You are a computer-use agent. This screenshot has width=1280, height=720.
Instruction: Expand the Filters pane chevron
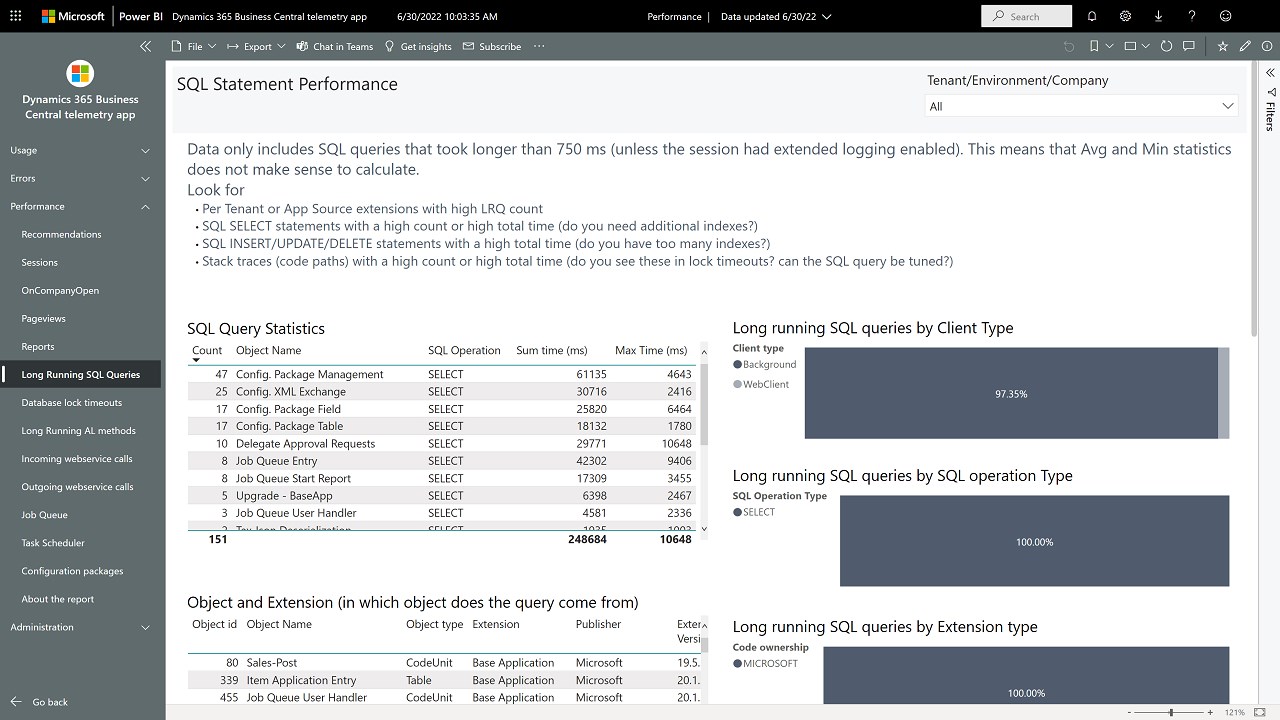click(1270, 73)
